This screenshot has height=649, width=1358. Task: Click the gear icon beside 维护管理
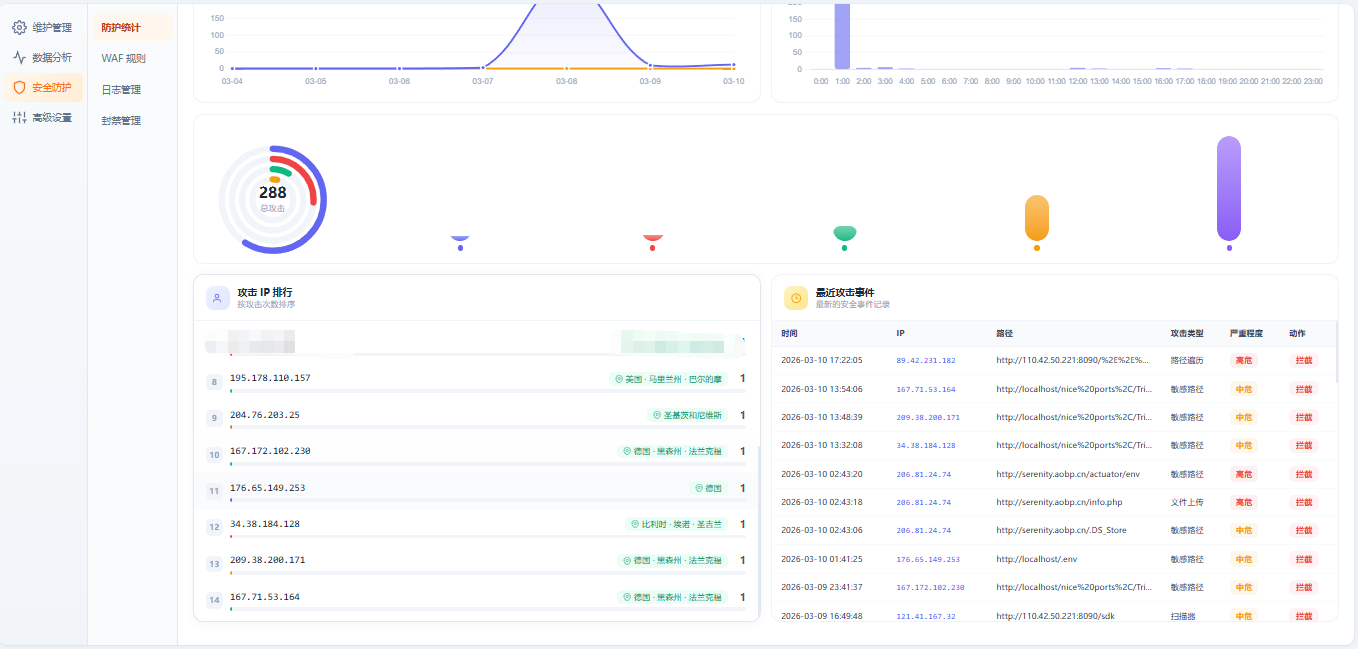tap(19, 28)
